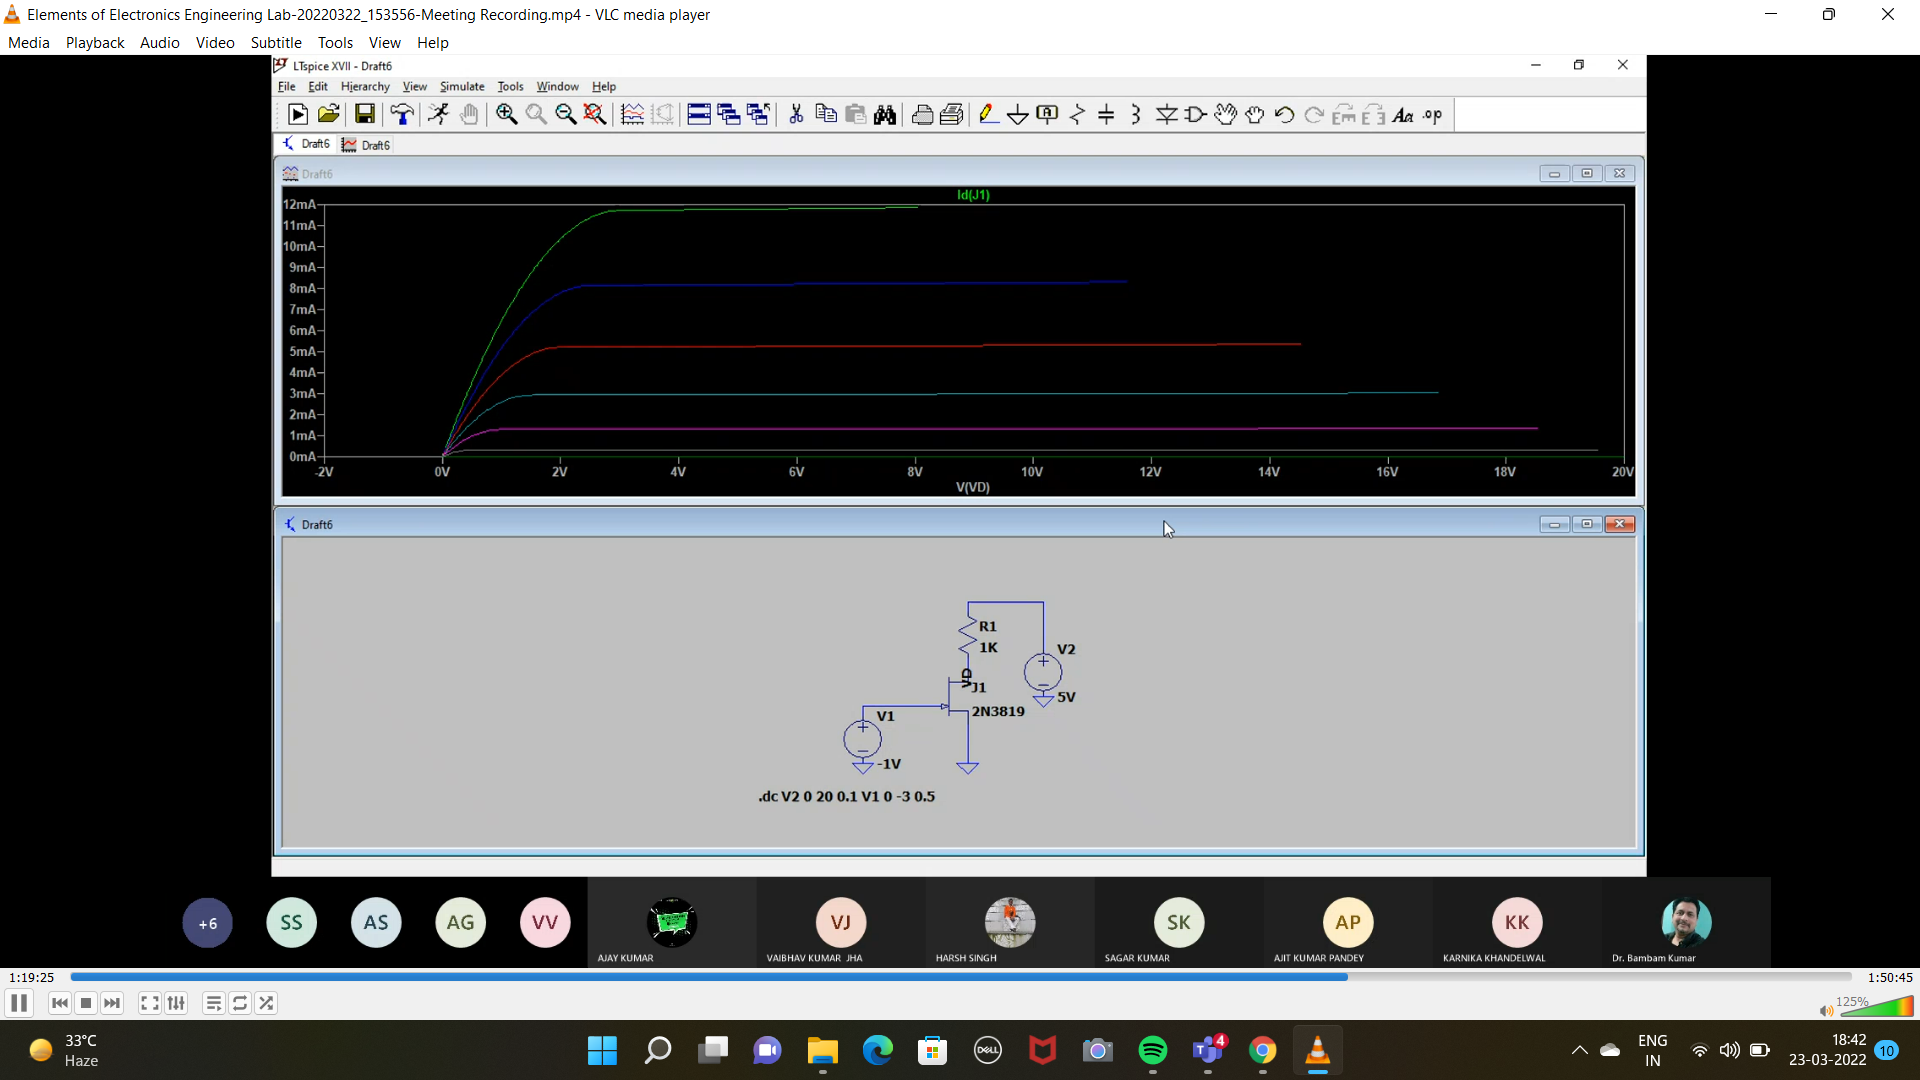Click Dr. Bambam Kumar participant thumbnail
Image resolution: width=1920 pixels, height=1080 pixels.
(1686, 922)
